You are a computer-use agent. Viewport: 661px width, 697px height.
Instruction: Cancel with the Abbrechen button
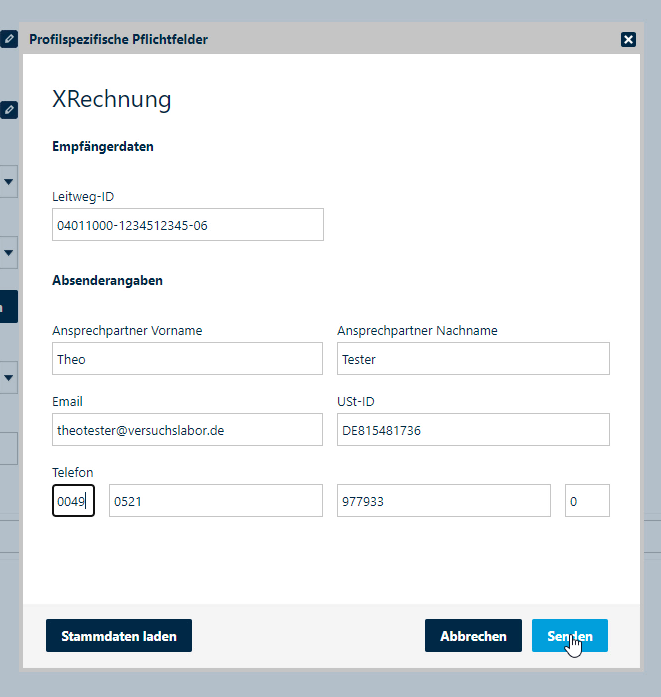pos(473,636)
